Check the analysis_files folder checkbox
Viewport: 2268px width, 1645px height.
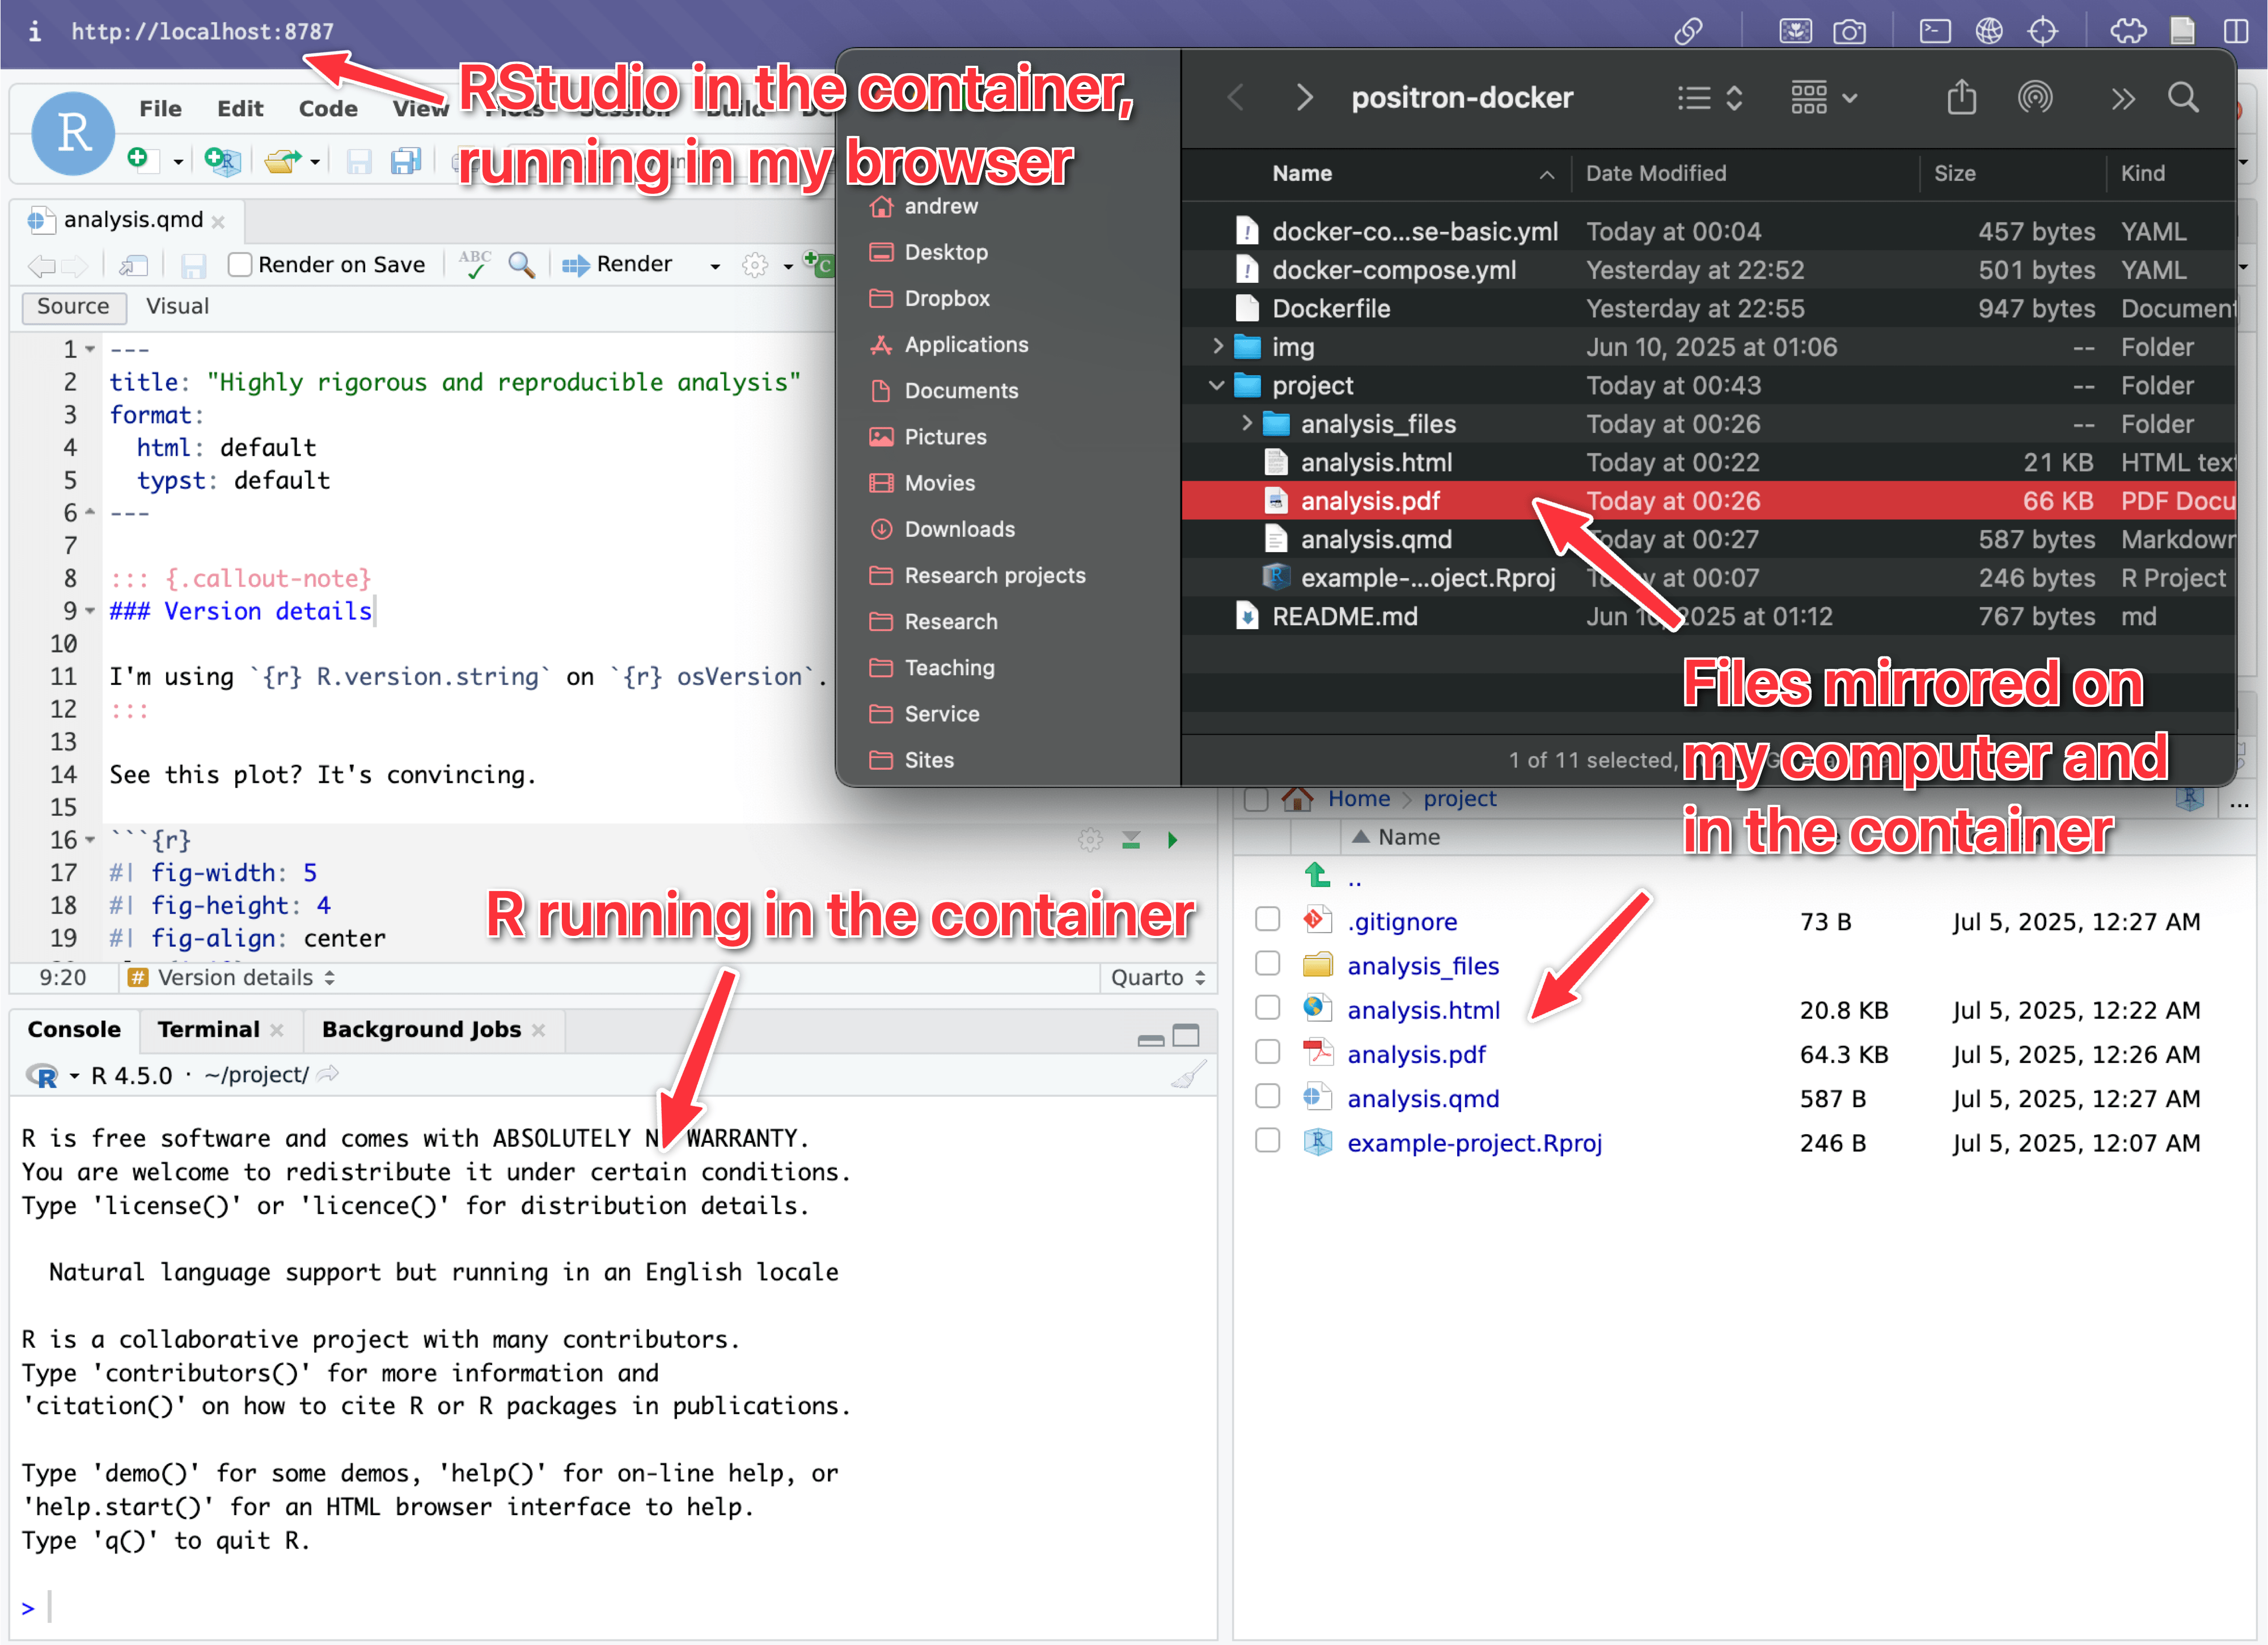click(x=1267, y=963)
